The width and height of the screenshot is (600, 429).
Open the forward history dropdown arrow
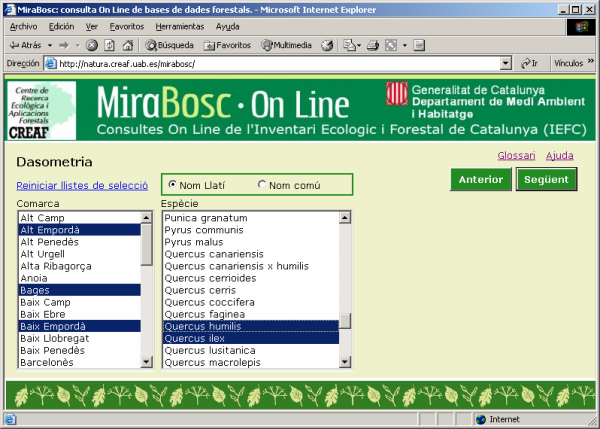tap(78, 45)
